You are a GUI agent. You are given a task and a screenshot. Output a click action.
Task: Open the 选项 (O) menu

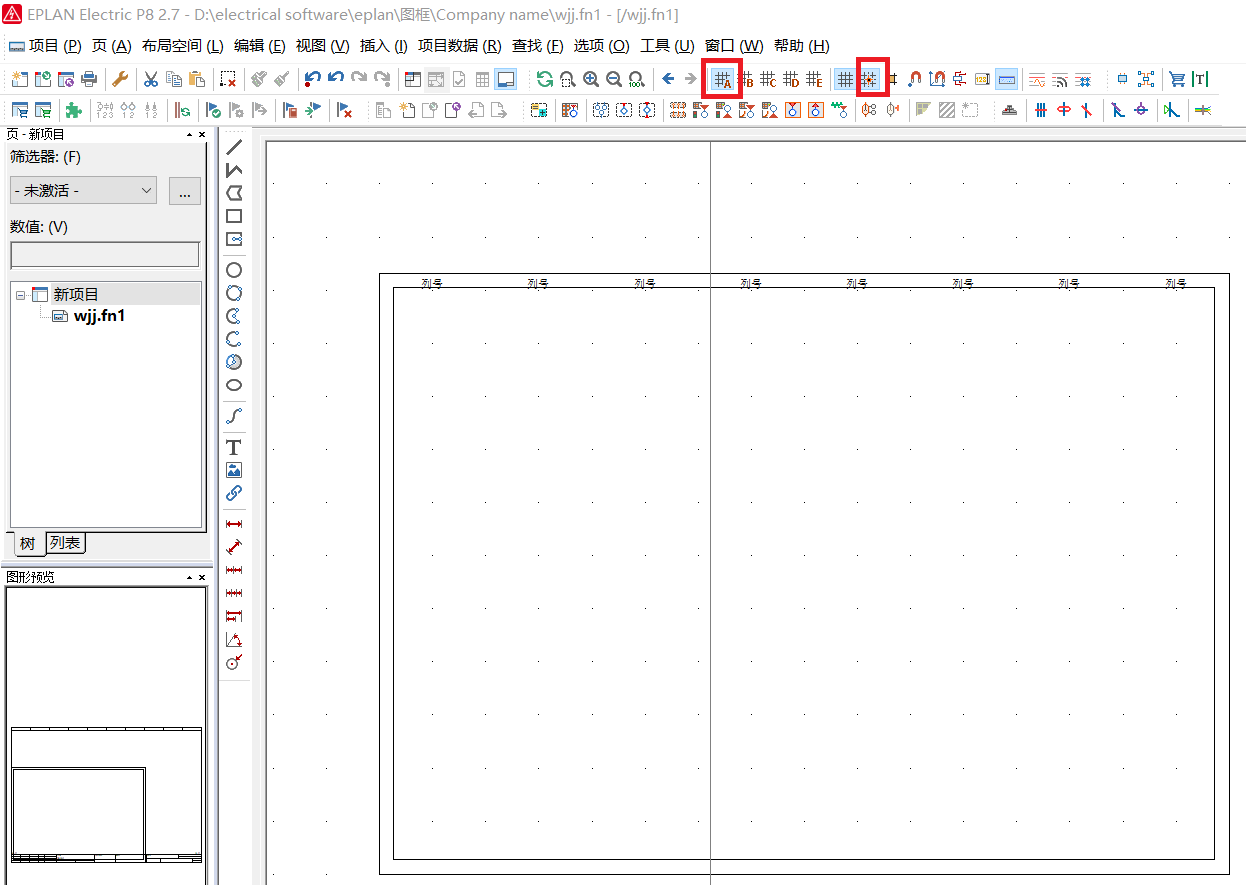click(601, 46)
